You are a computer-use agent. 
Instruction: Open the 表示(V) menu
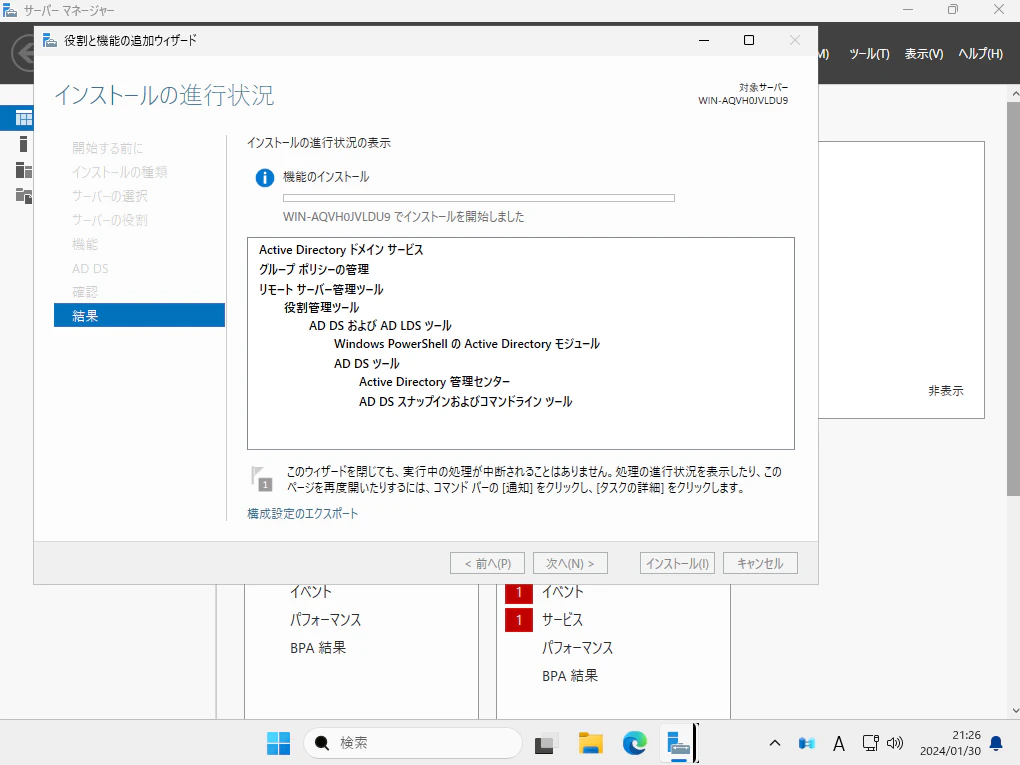coord(924,54)
